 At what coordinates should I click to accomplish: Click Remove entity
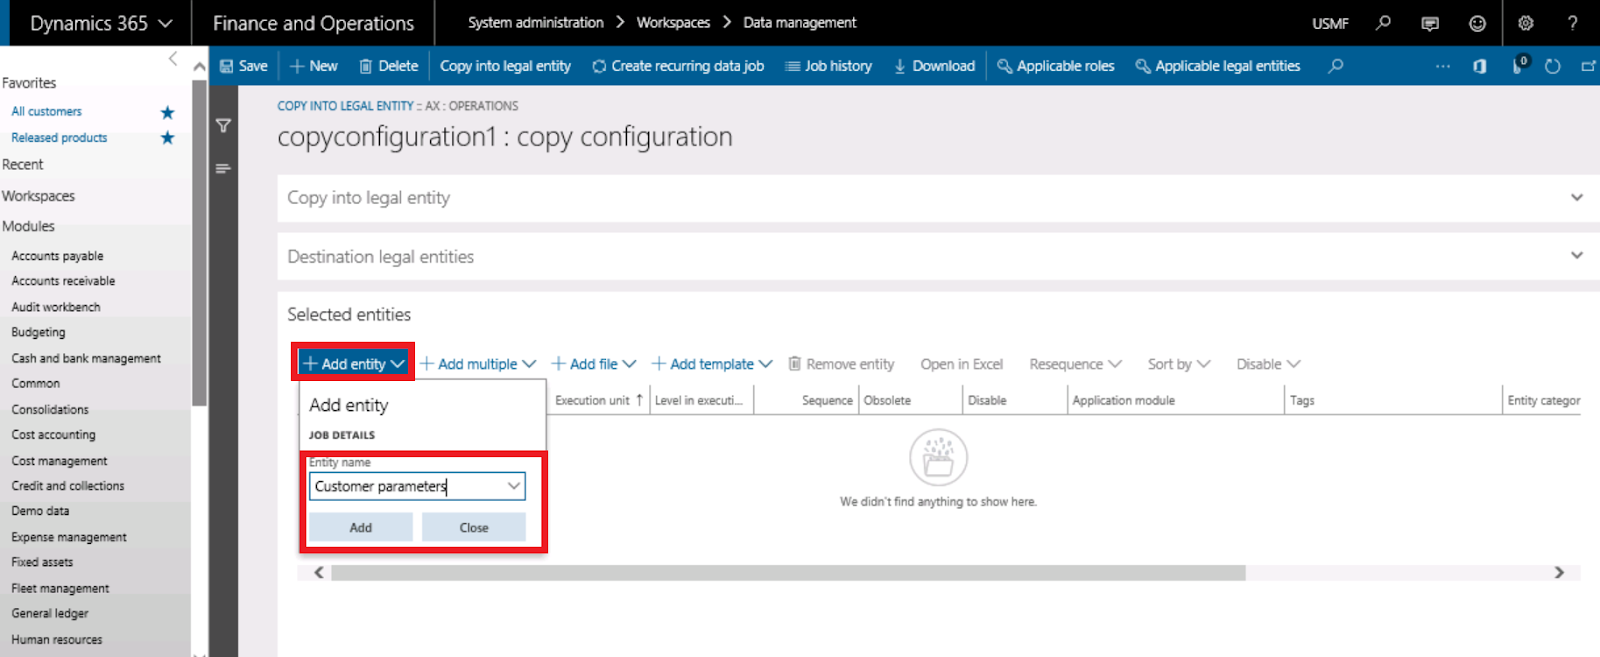841,364
